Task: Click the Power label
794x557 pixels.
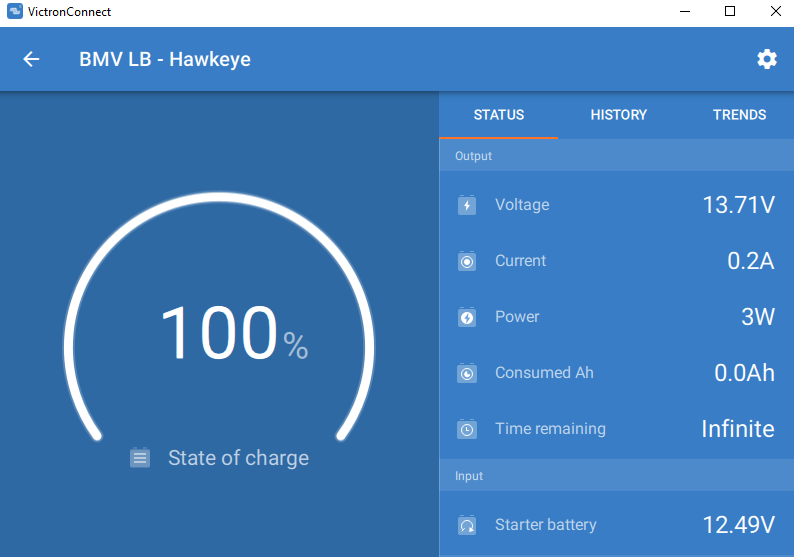Action: point(517,316)
